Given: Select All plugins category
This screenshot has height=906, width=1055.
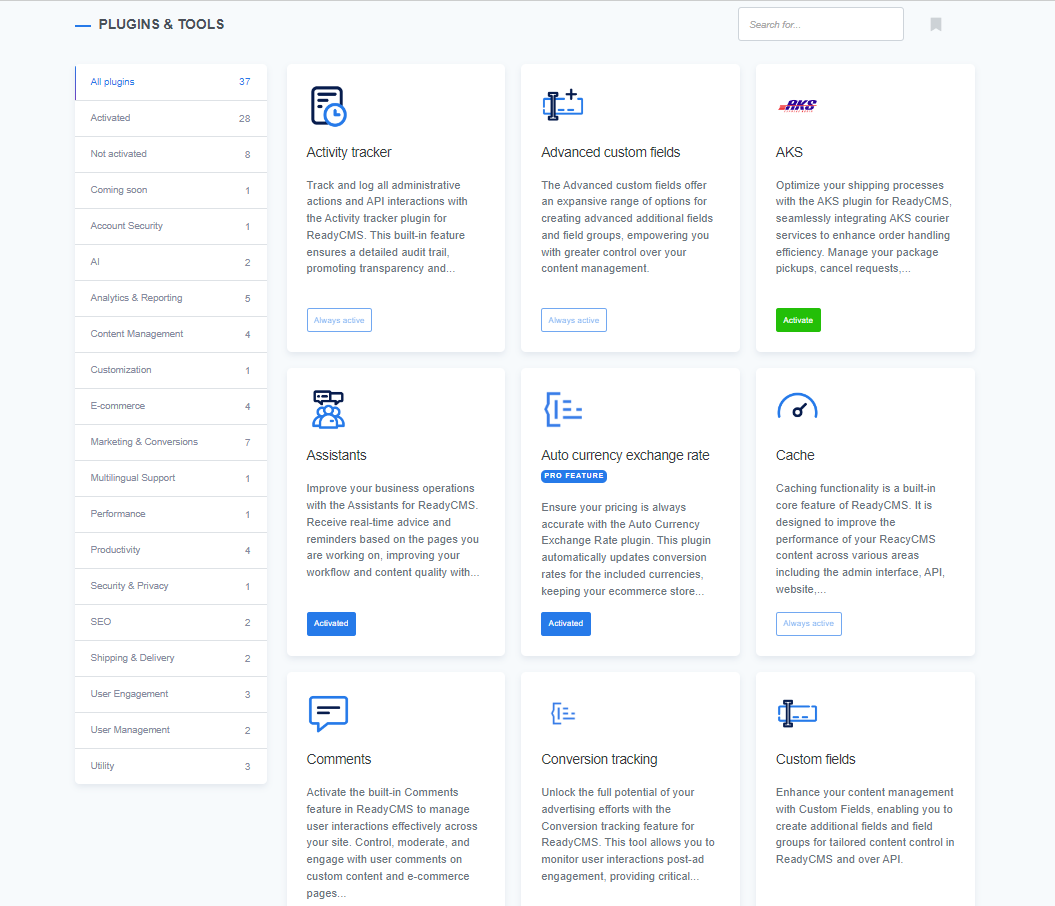Looking at the screenshot, I should point(171,82).
